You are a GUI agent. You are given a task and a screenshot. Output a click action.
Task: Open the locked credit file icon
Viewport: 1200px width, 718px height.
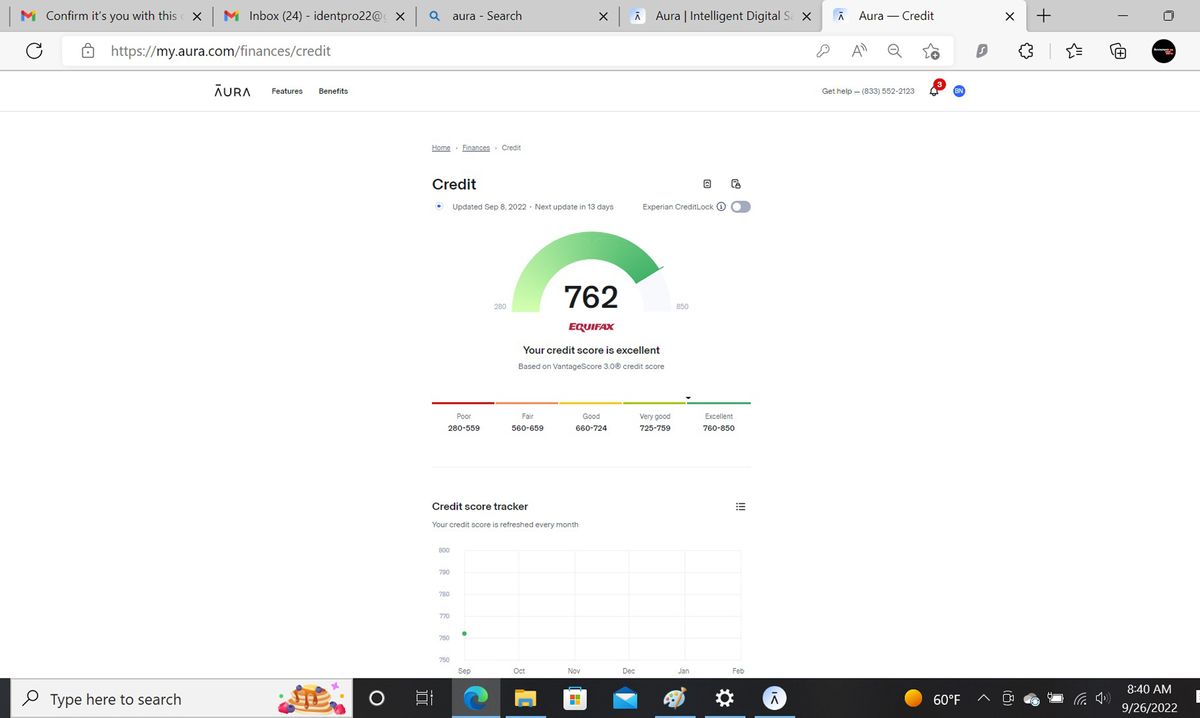point(736,184)
